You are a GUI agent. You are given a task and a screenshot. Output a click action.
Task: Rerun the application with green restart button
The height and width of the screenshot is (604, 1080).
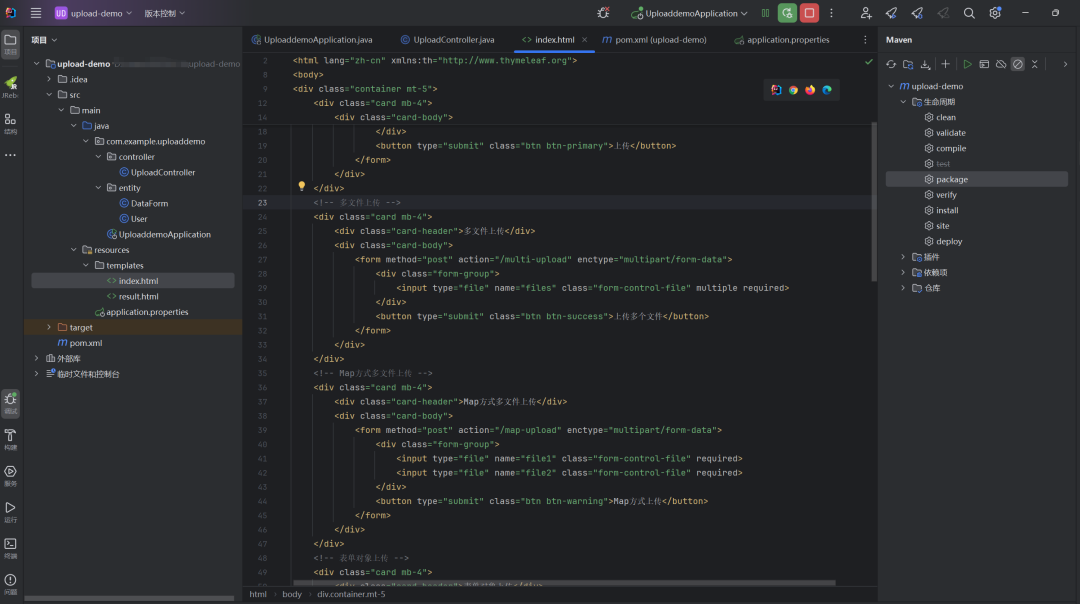point(787,13)
